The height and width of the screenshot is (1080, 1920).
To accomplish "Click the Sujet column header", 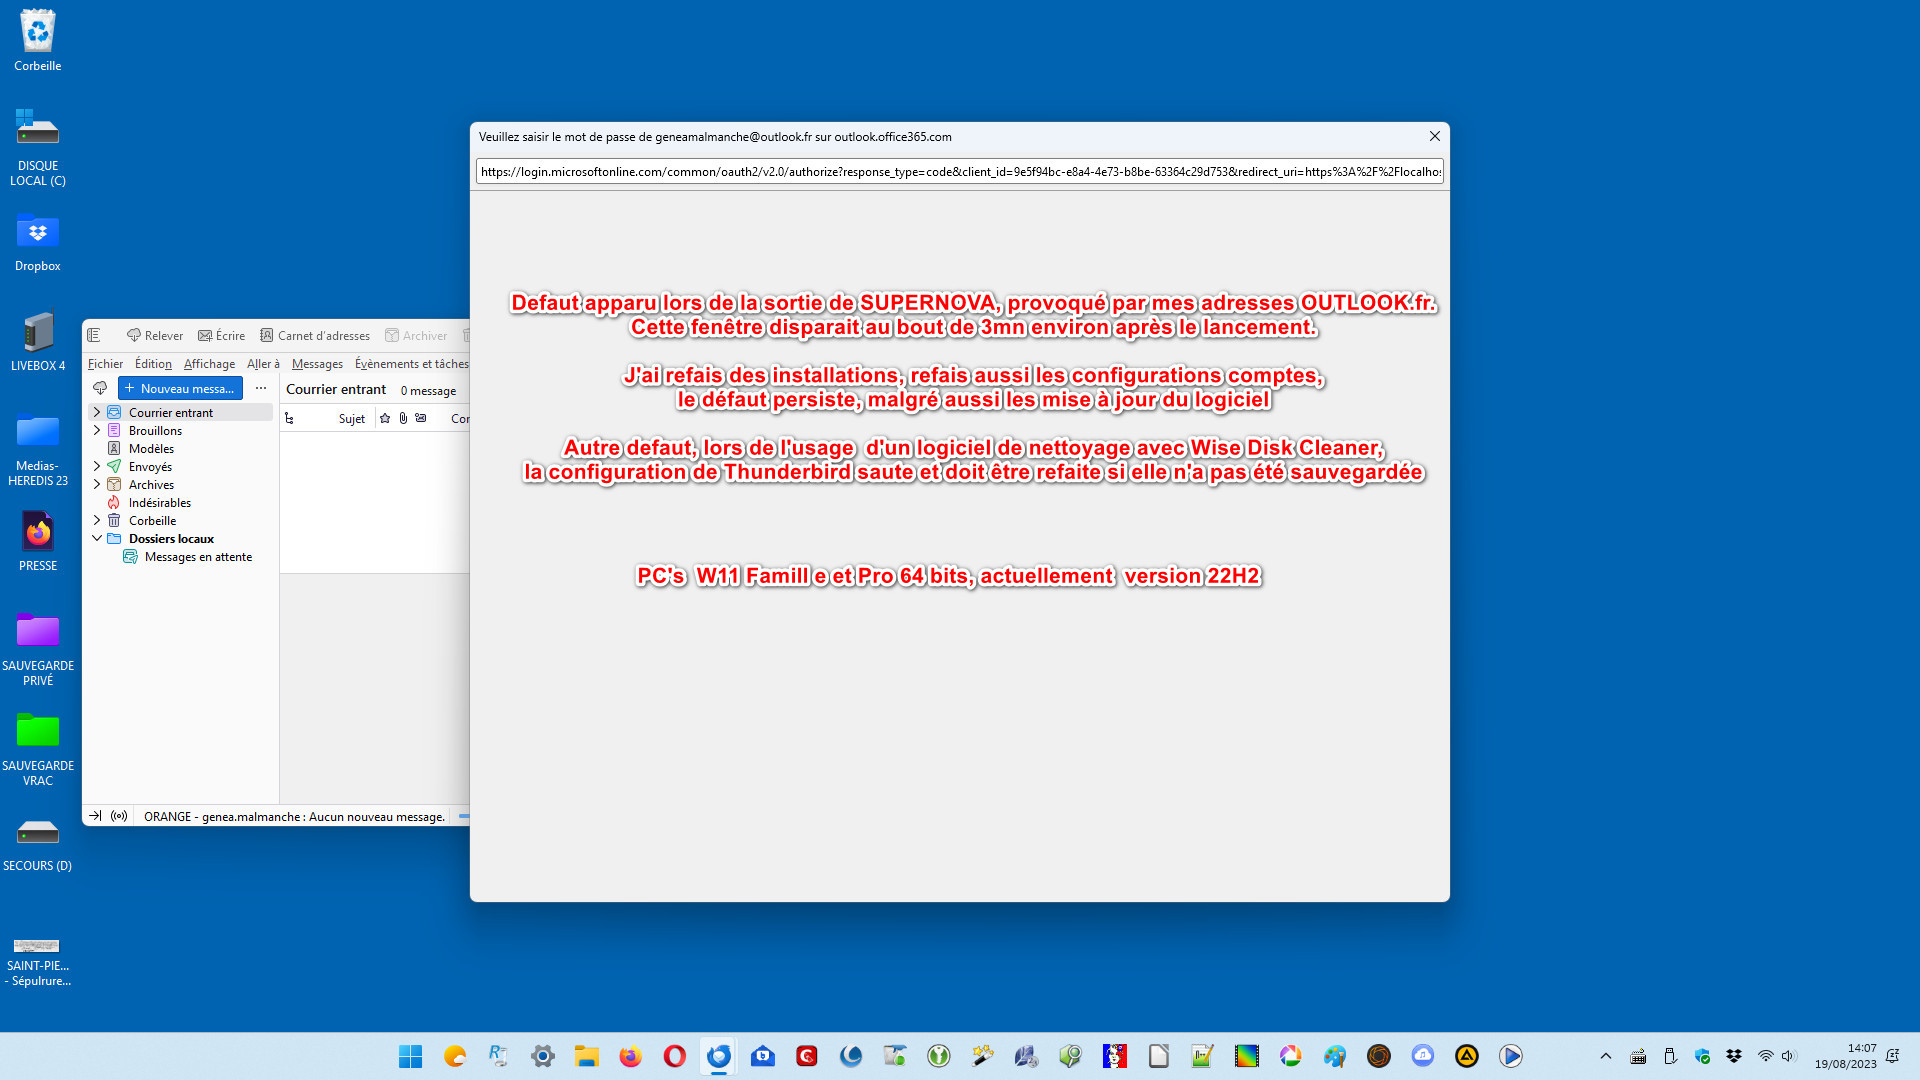I will 351,419.
